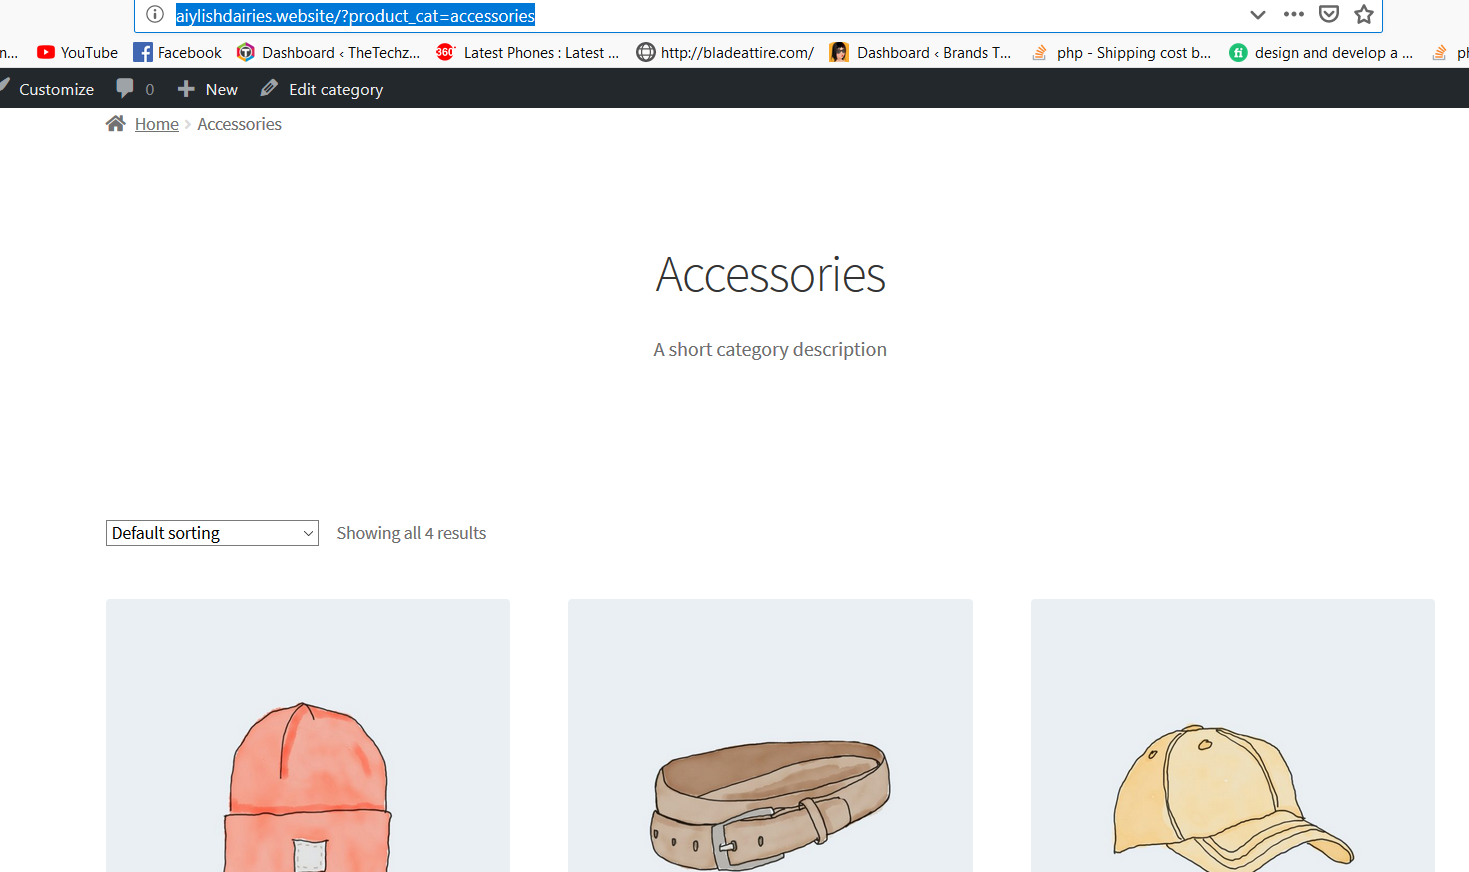
Task: Open the Default sorting dropdown
Action: click(x=212, y=533)
